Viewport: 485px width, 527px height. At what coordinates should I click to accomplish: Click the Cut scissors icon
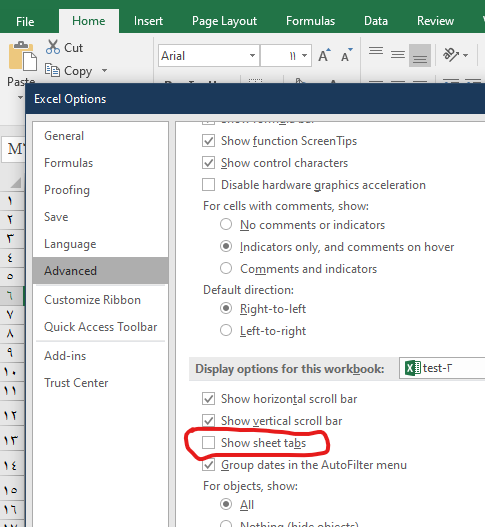point(53,47)
